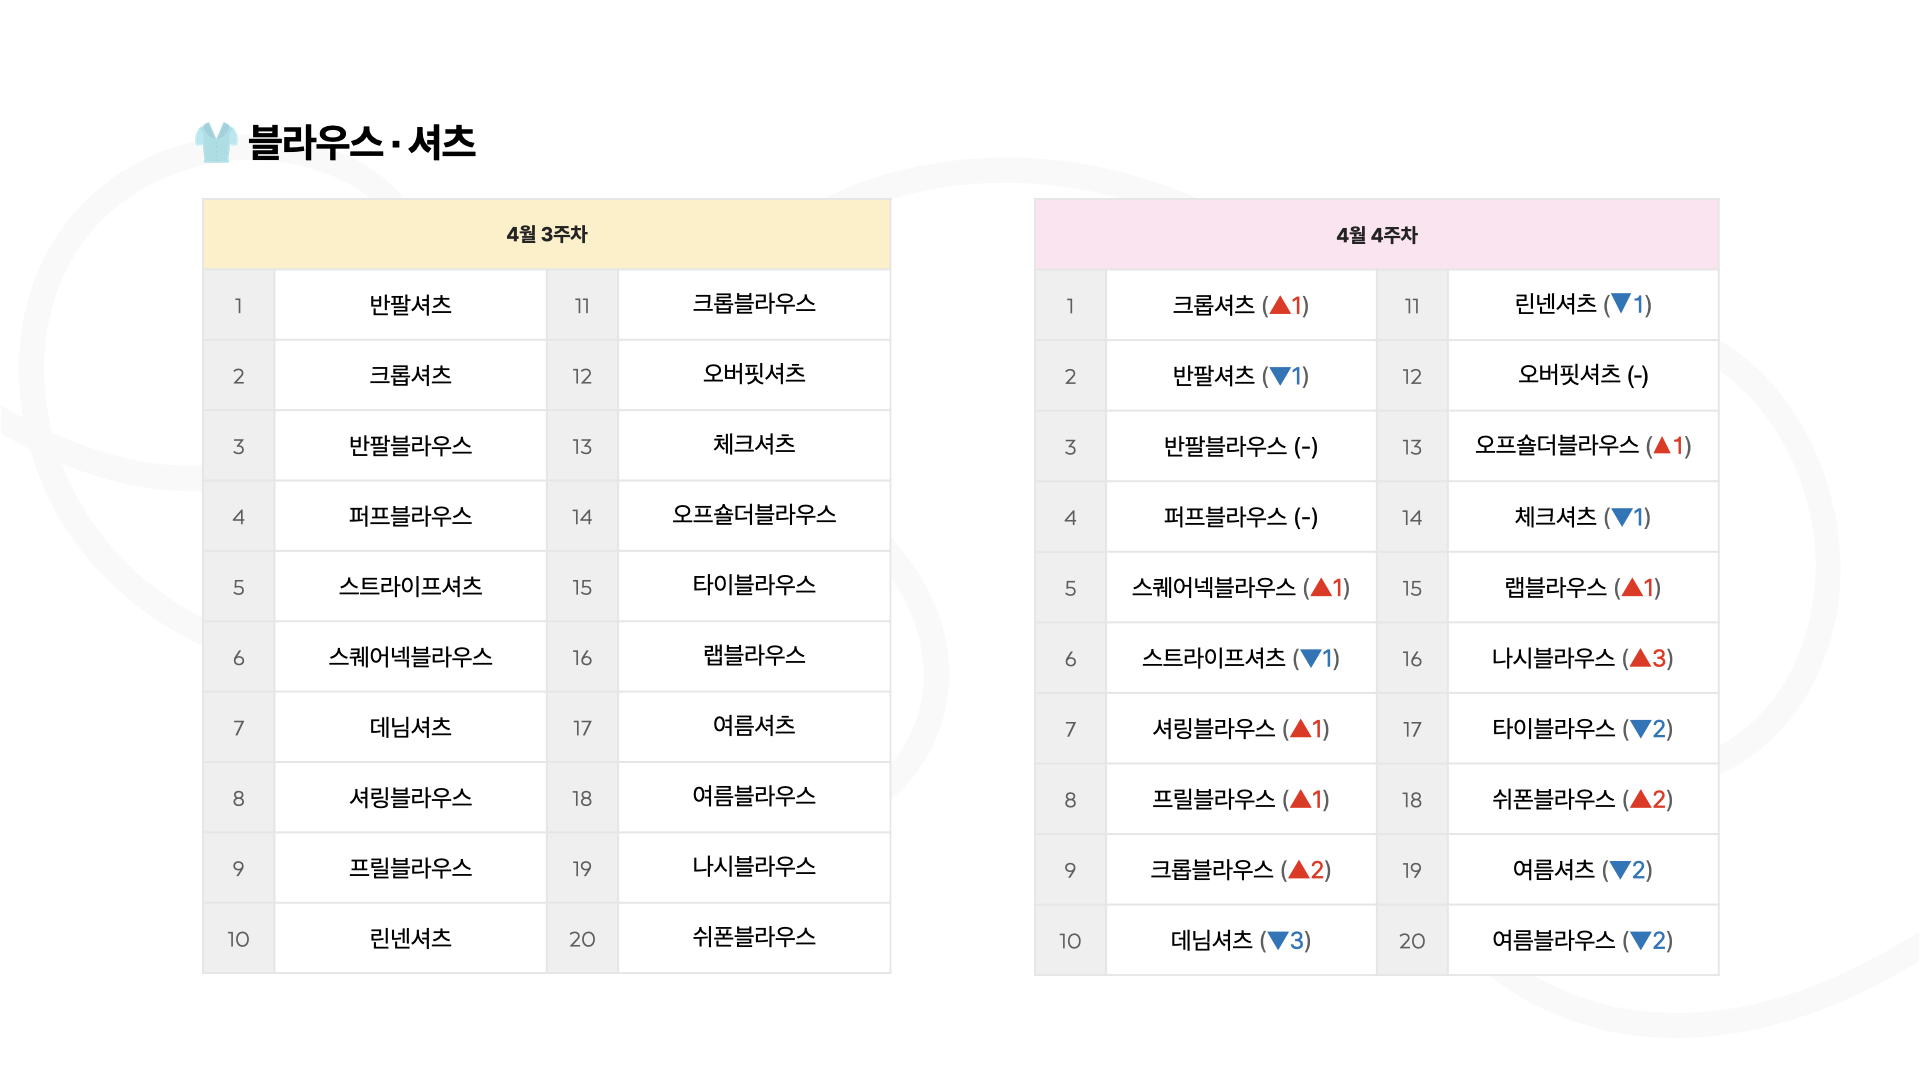
Task: Select 린넨셔츠 in the 3주차 table
Action: (x=411, y=938)
